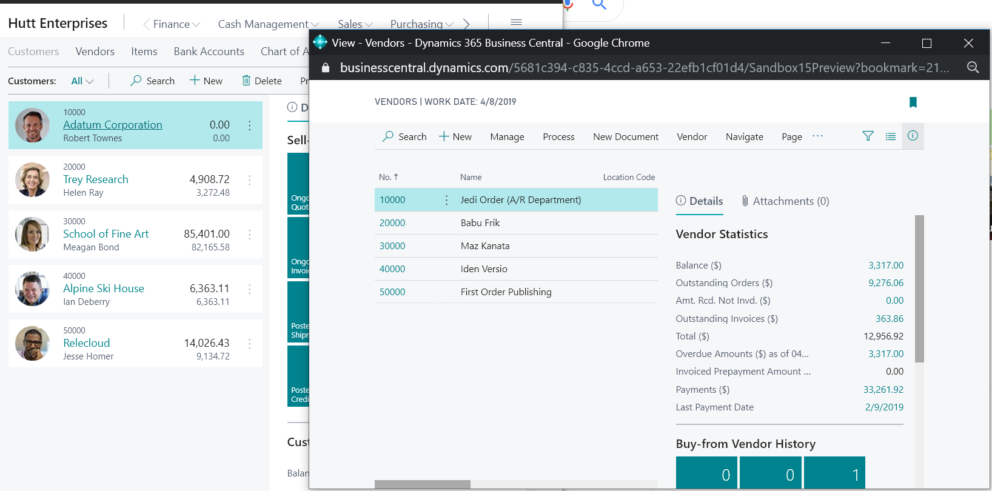Click the Search icon in Customers toolbar

135,80
